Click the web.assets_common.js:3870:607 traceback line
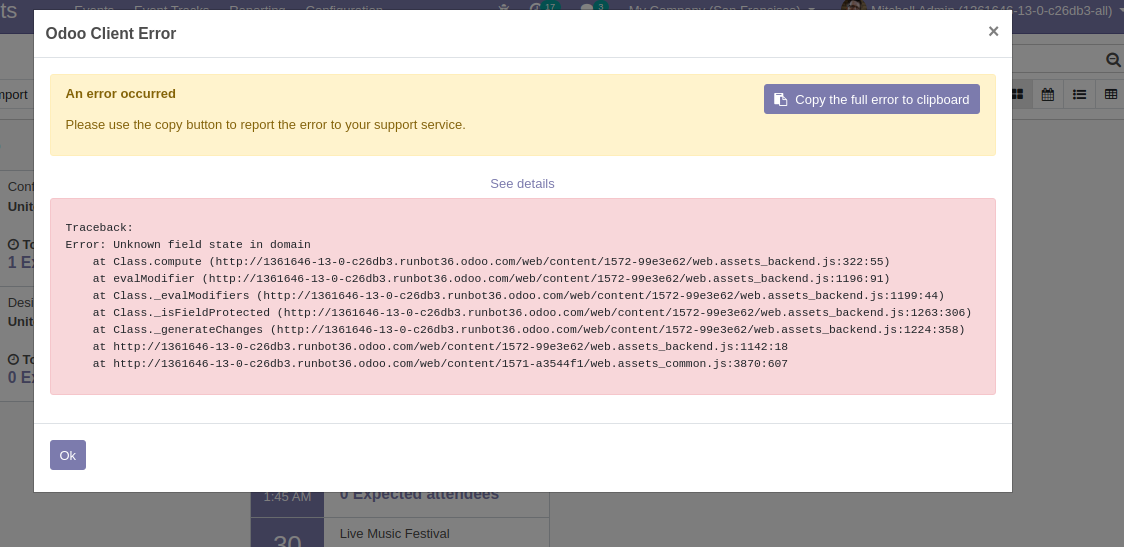 pyautogui.click(x=440, y=364)
